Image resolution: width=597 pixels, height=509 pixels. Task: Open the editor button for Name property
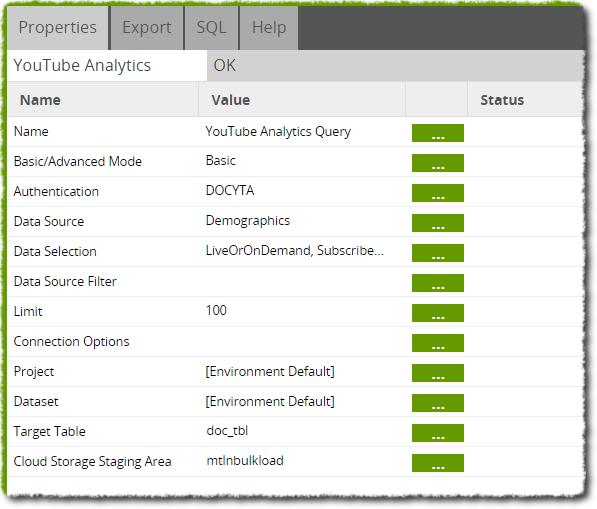click(x=437, y=133)
